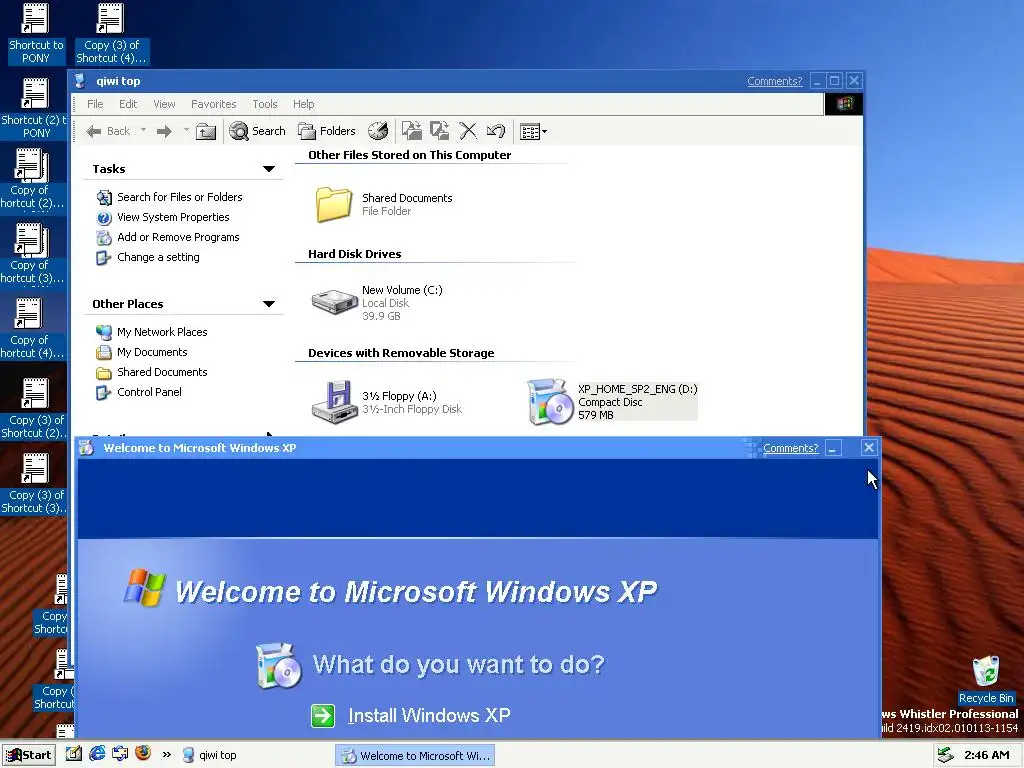
Task: Select the Shared Documents folder icon
Action: point(334,204)
